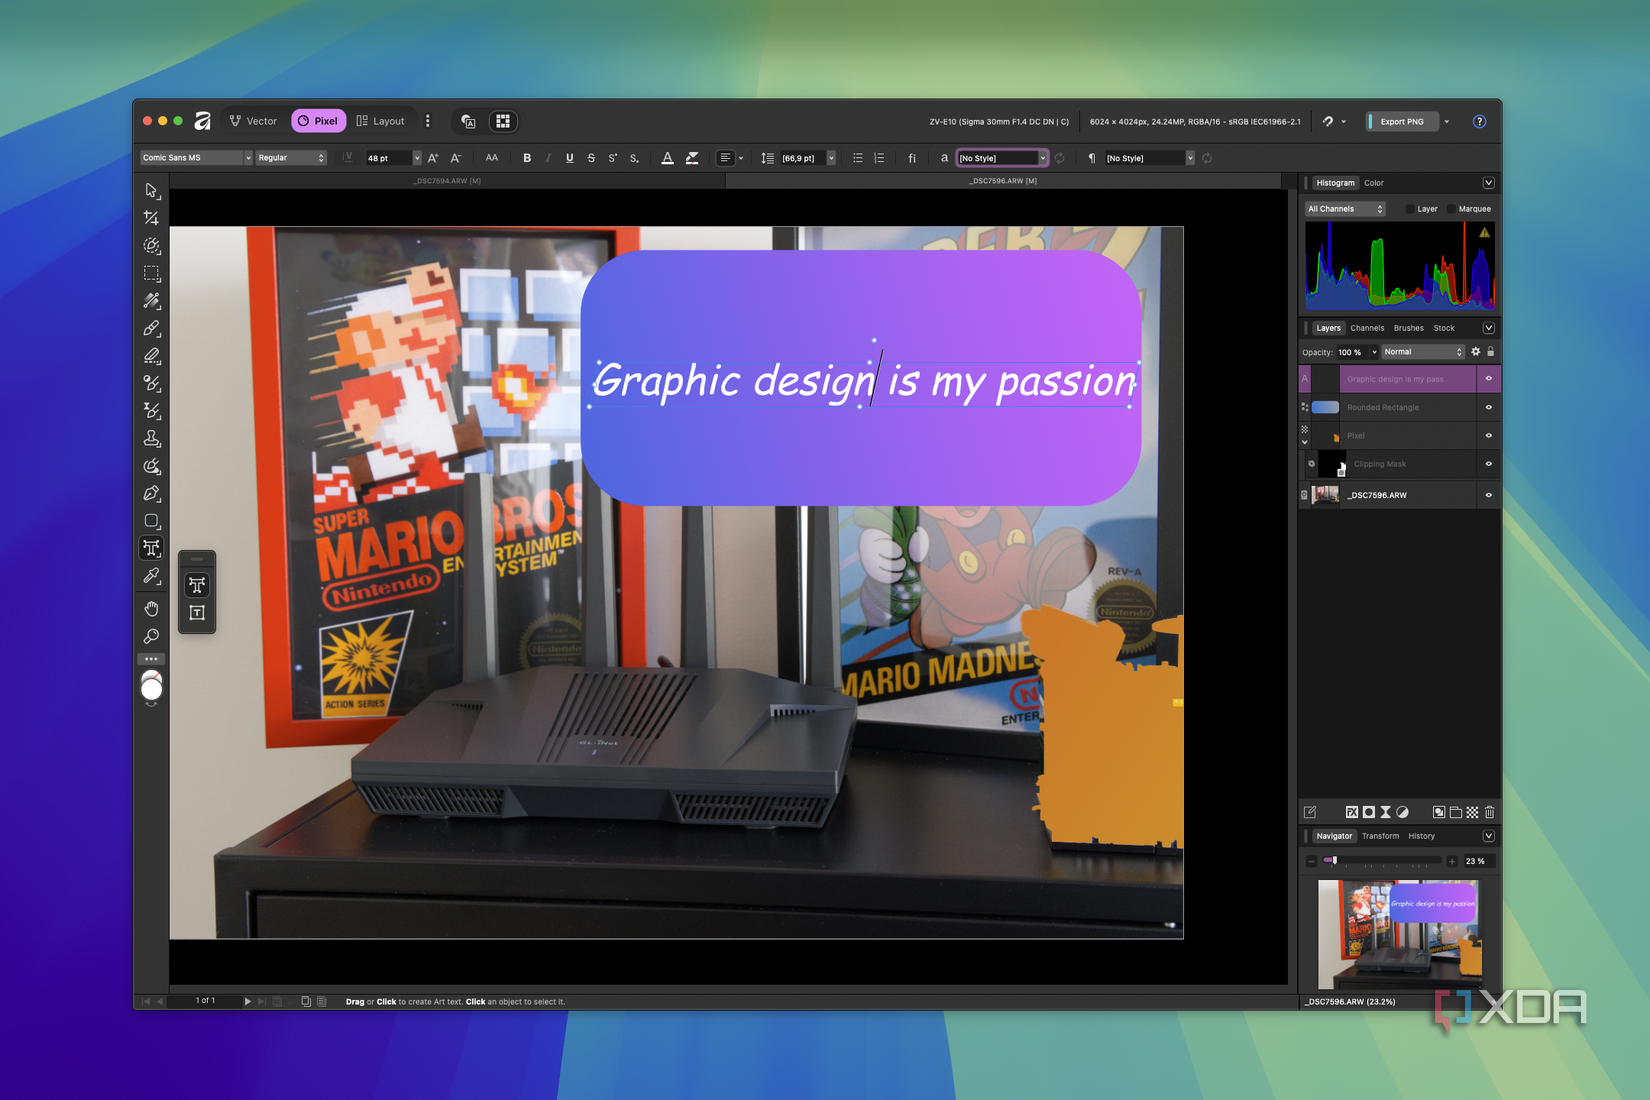Image resolution: width=1650 pixels, height=1100 pixels.
Task: Open the blend mode options gear in Layers panel
Action: [x=1475, y=351]
